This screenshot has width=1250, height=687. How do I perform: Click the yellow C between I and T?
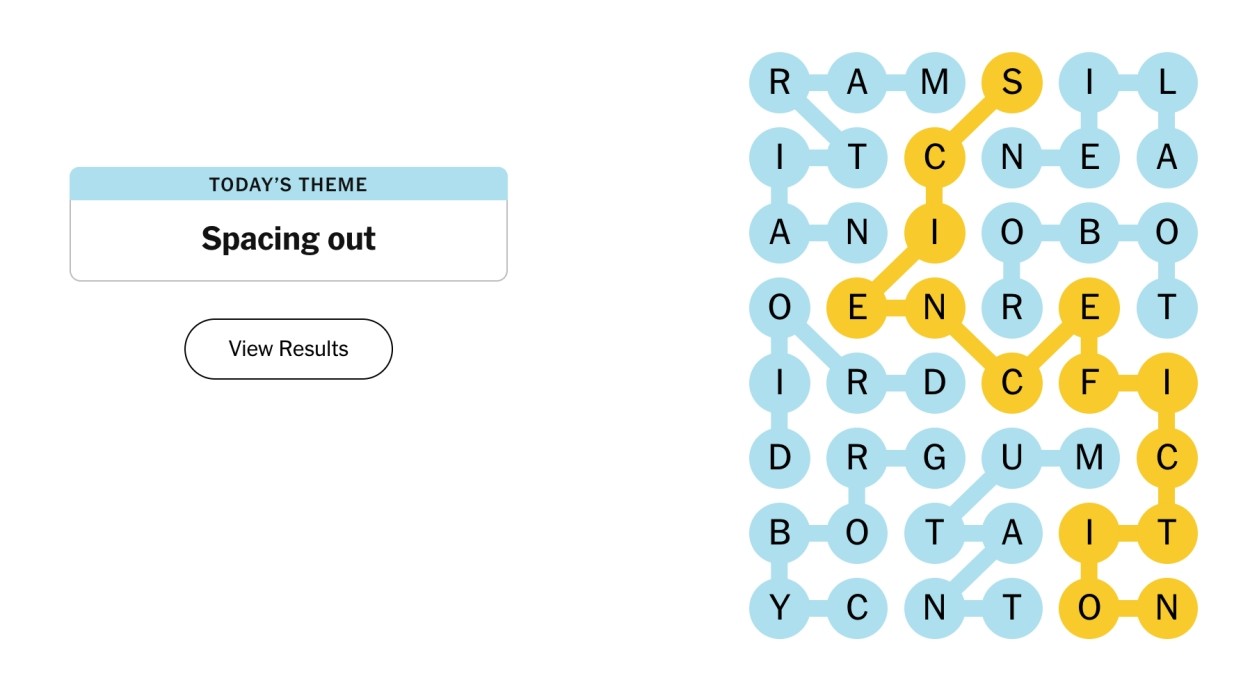[1167, 457]
